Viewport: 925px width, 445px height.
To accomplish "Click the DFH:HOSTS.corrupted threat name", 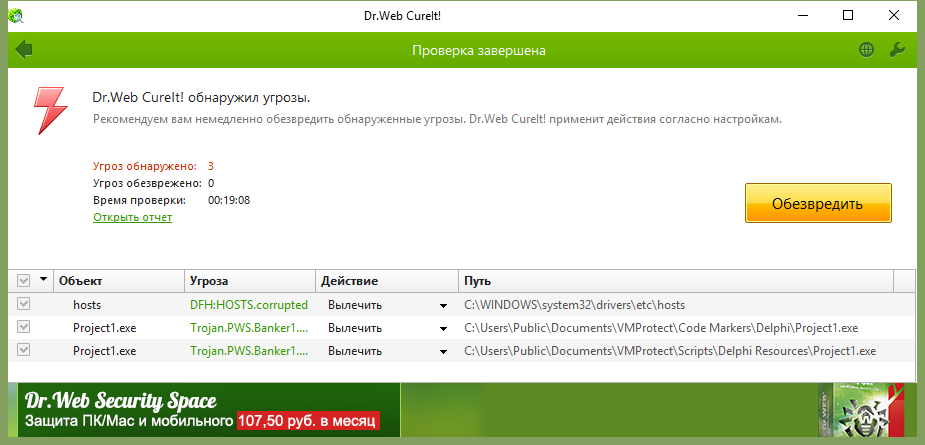I will click(249, 304).
